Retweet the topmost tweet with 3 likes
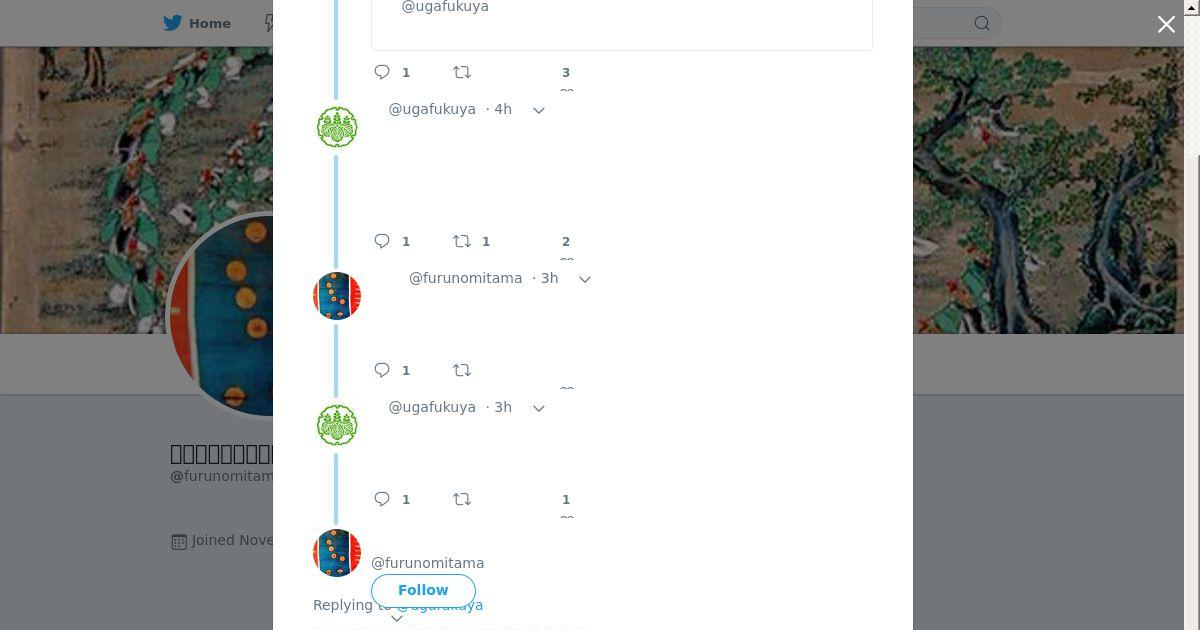This screenshot has width=1200, height=630. [462, 72]
